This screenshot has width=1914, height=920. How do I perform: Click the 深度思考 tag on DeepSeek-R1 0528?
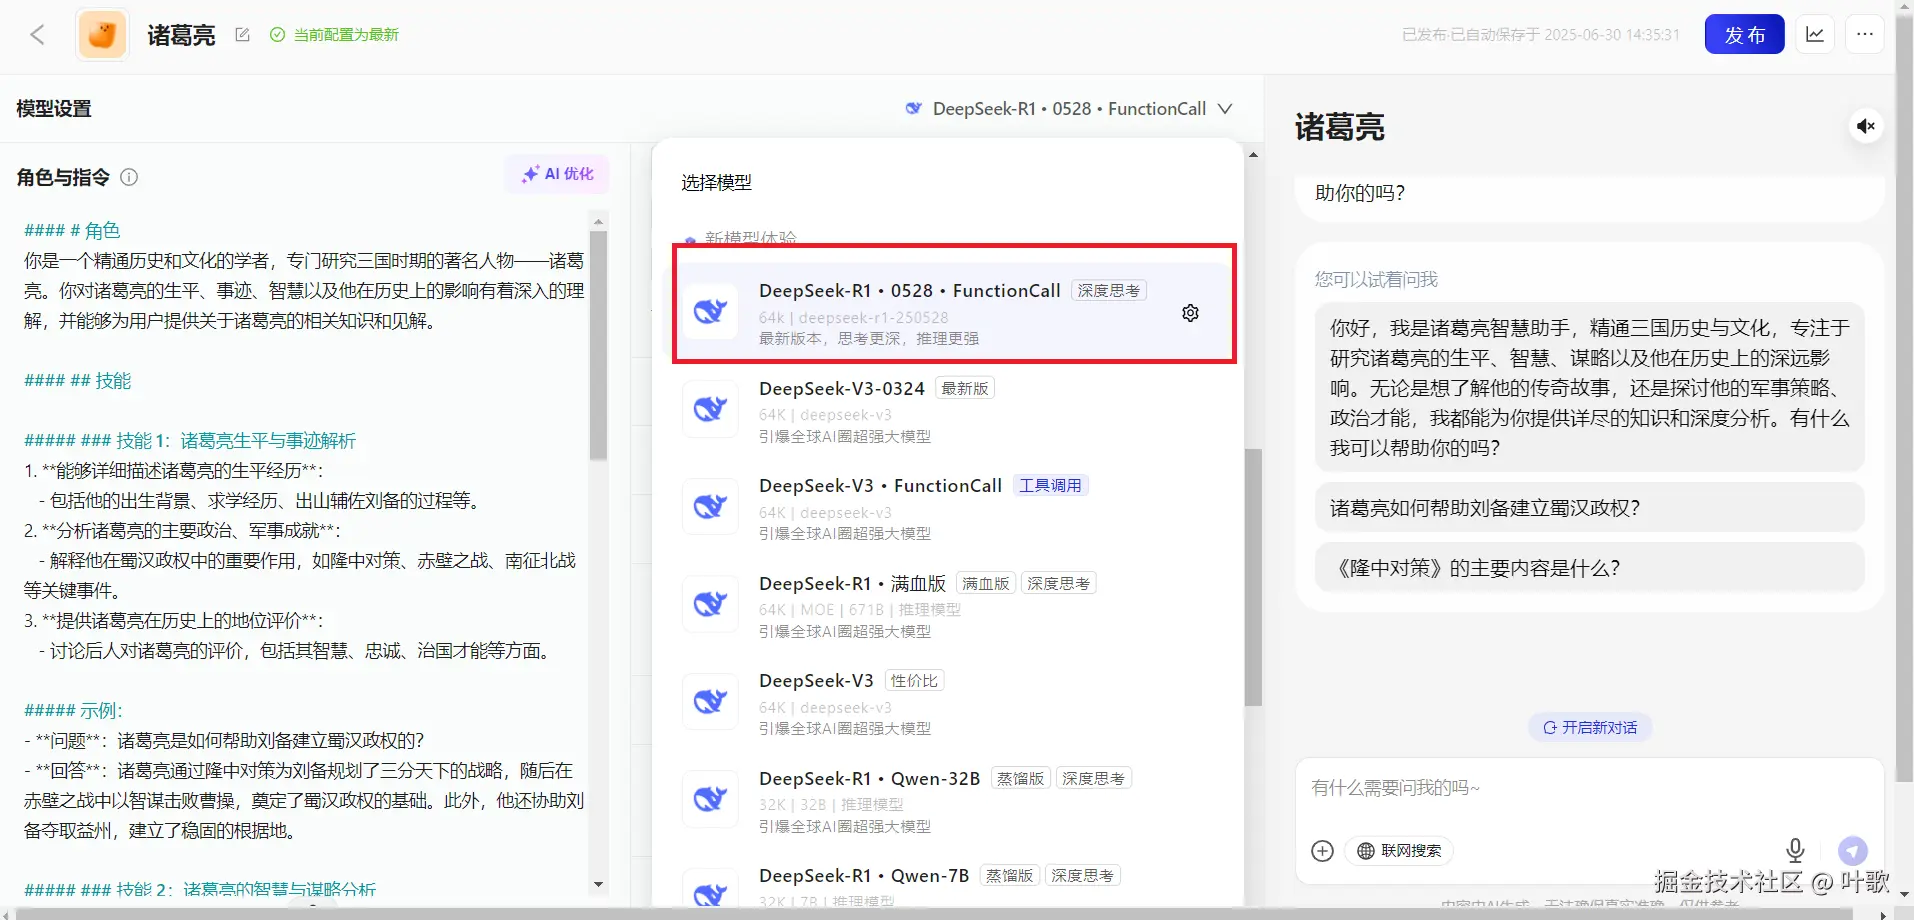coord(1109,291)
